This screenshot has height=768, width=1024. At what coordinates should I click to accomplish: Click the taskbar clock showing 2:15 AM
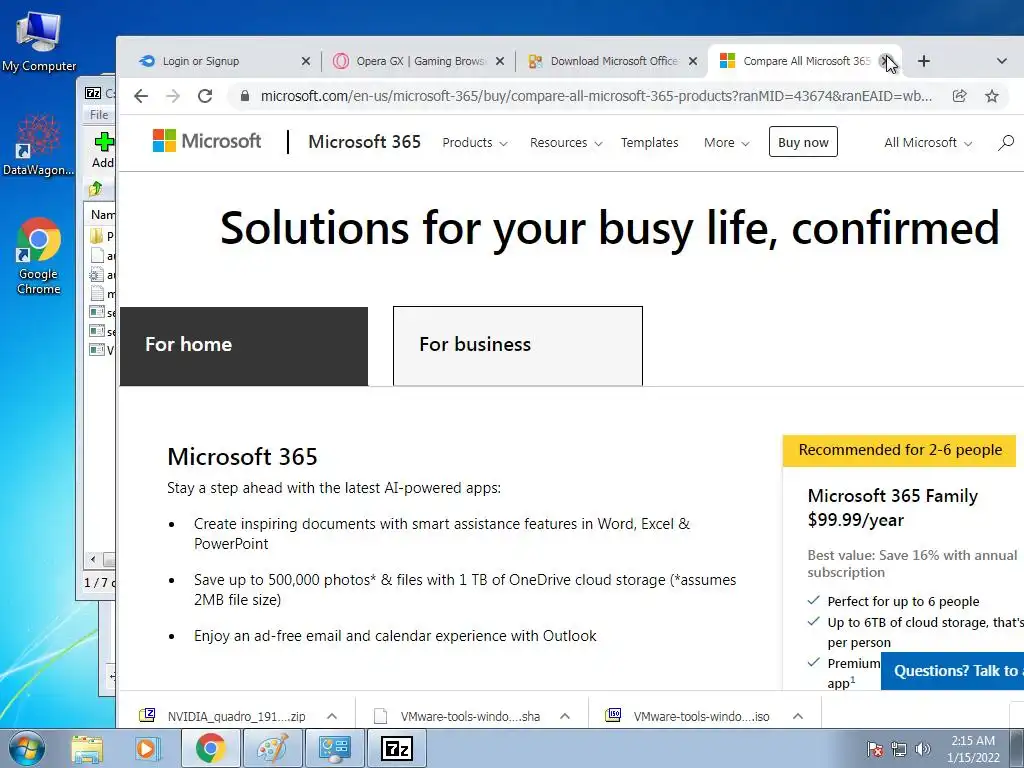click(973, 748)
